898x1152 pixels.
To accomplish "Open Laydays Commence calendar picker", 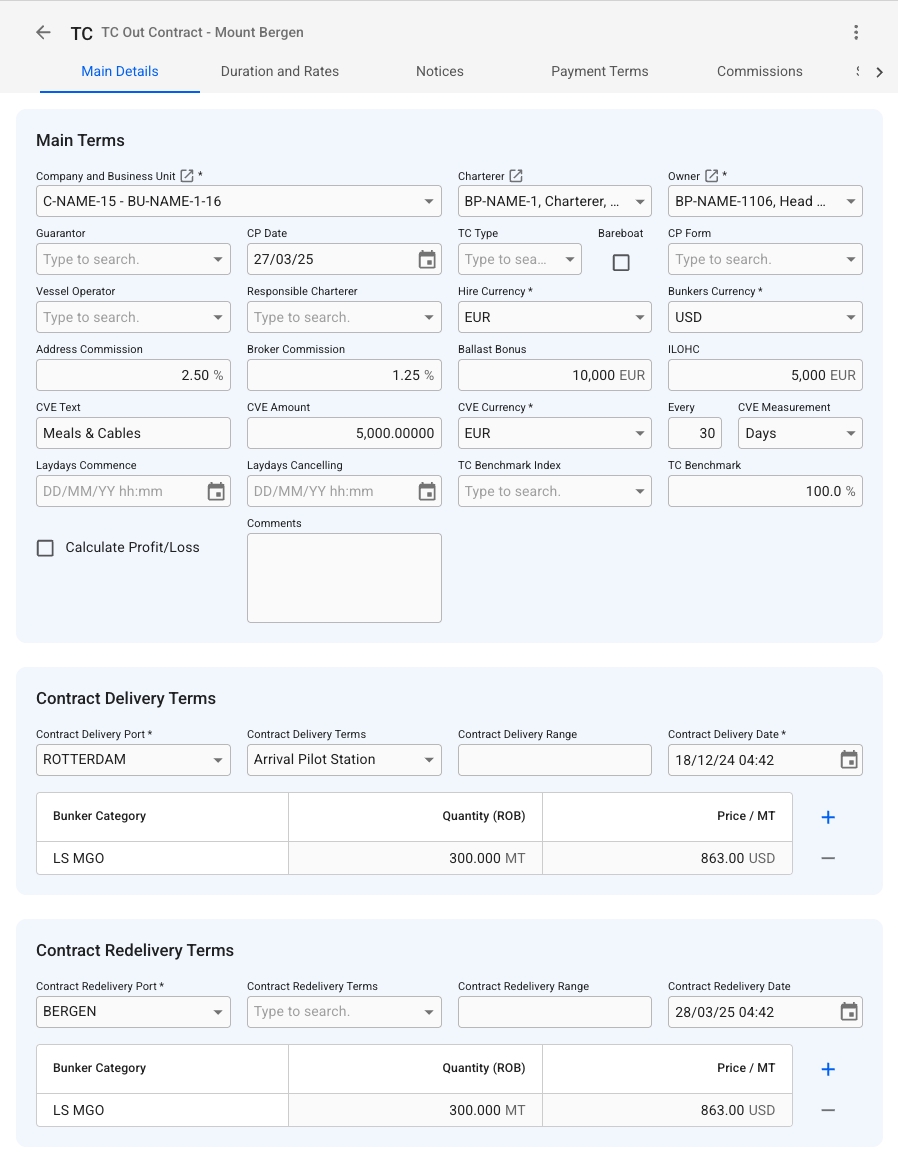I will (216, 492).
